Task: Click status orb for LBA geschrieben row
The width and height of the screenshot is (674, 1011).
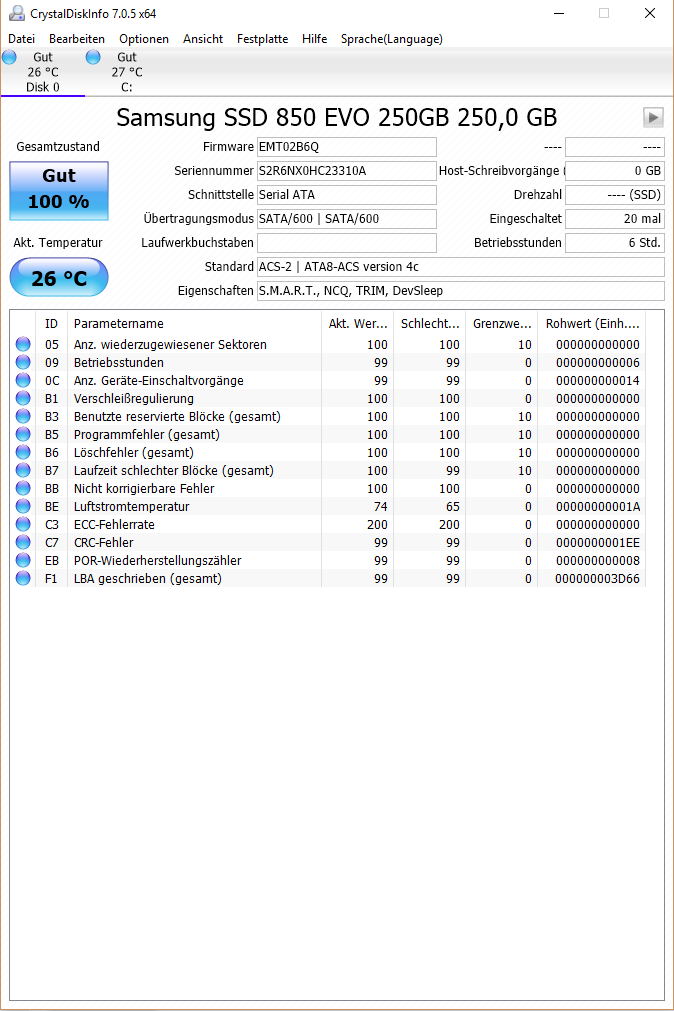Action: 23,579
